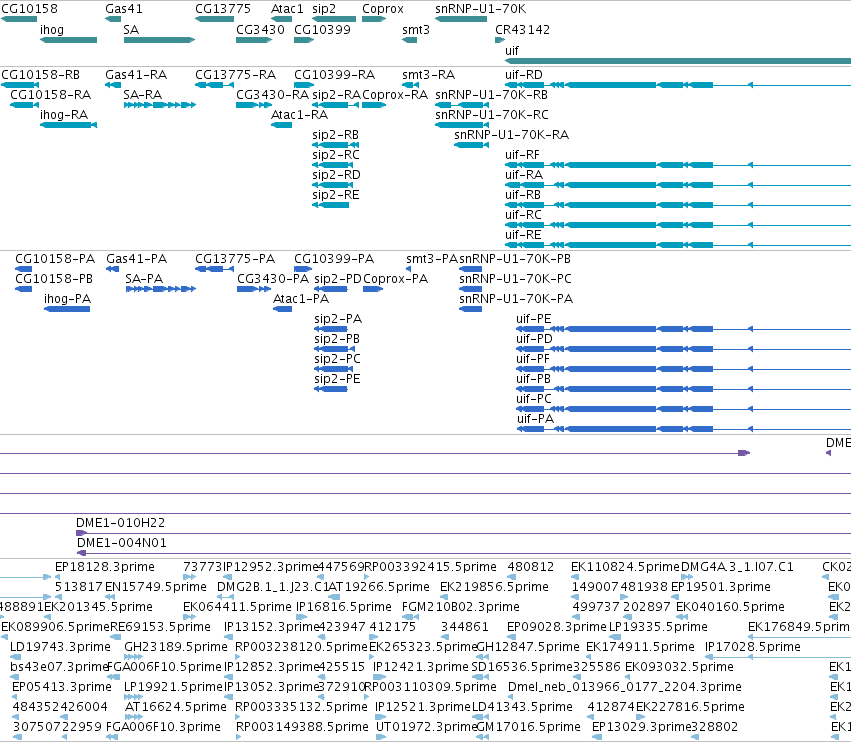851x742 pixels.
Task: Select the SA-PA protein label
Action: [x=144, y=279]
